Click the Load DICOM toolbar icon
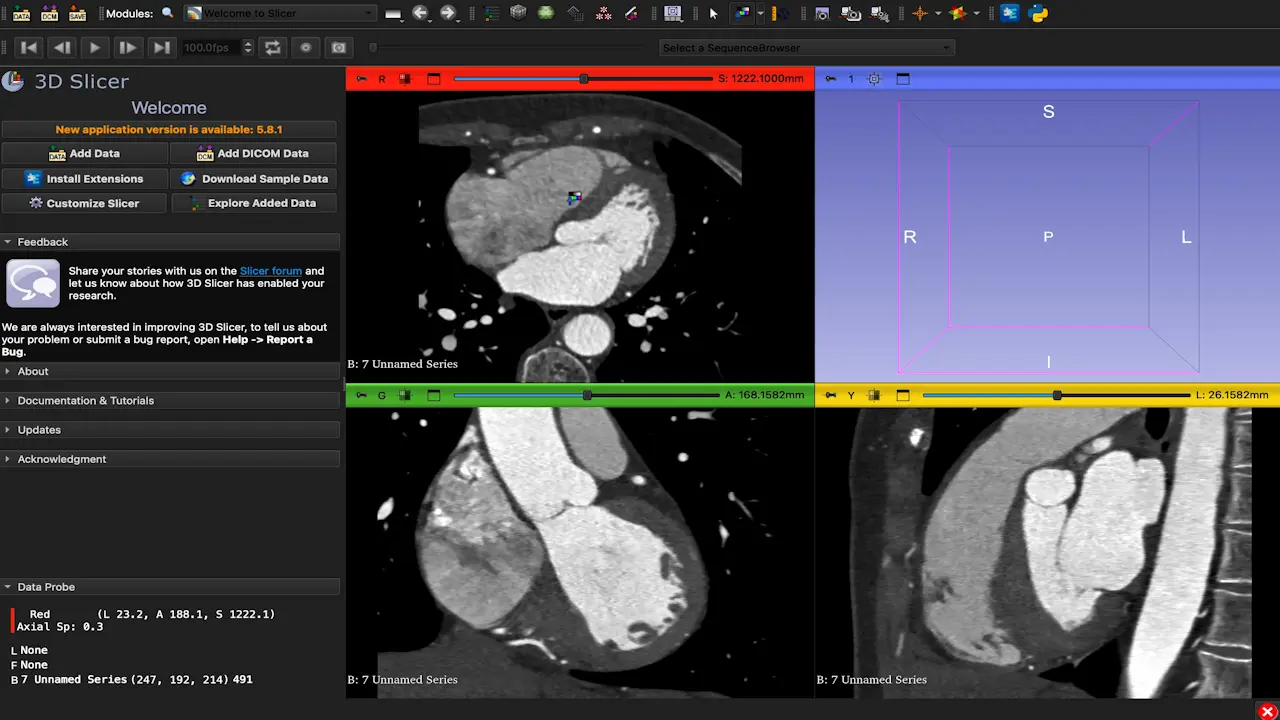 click(x=49, y=14)
